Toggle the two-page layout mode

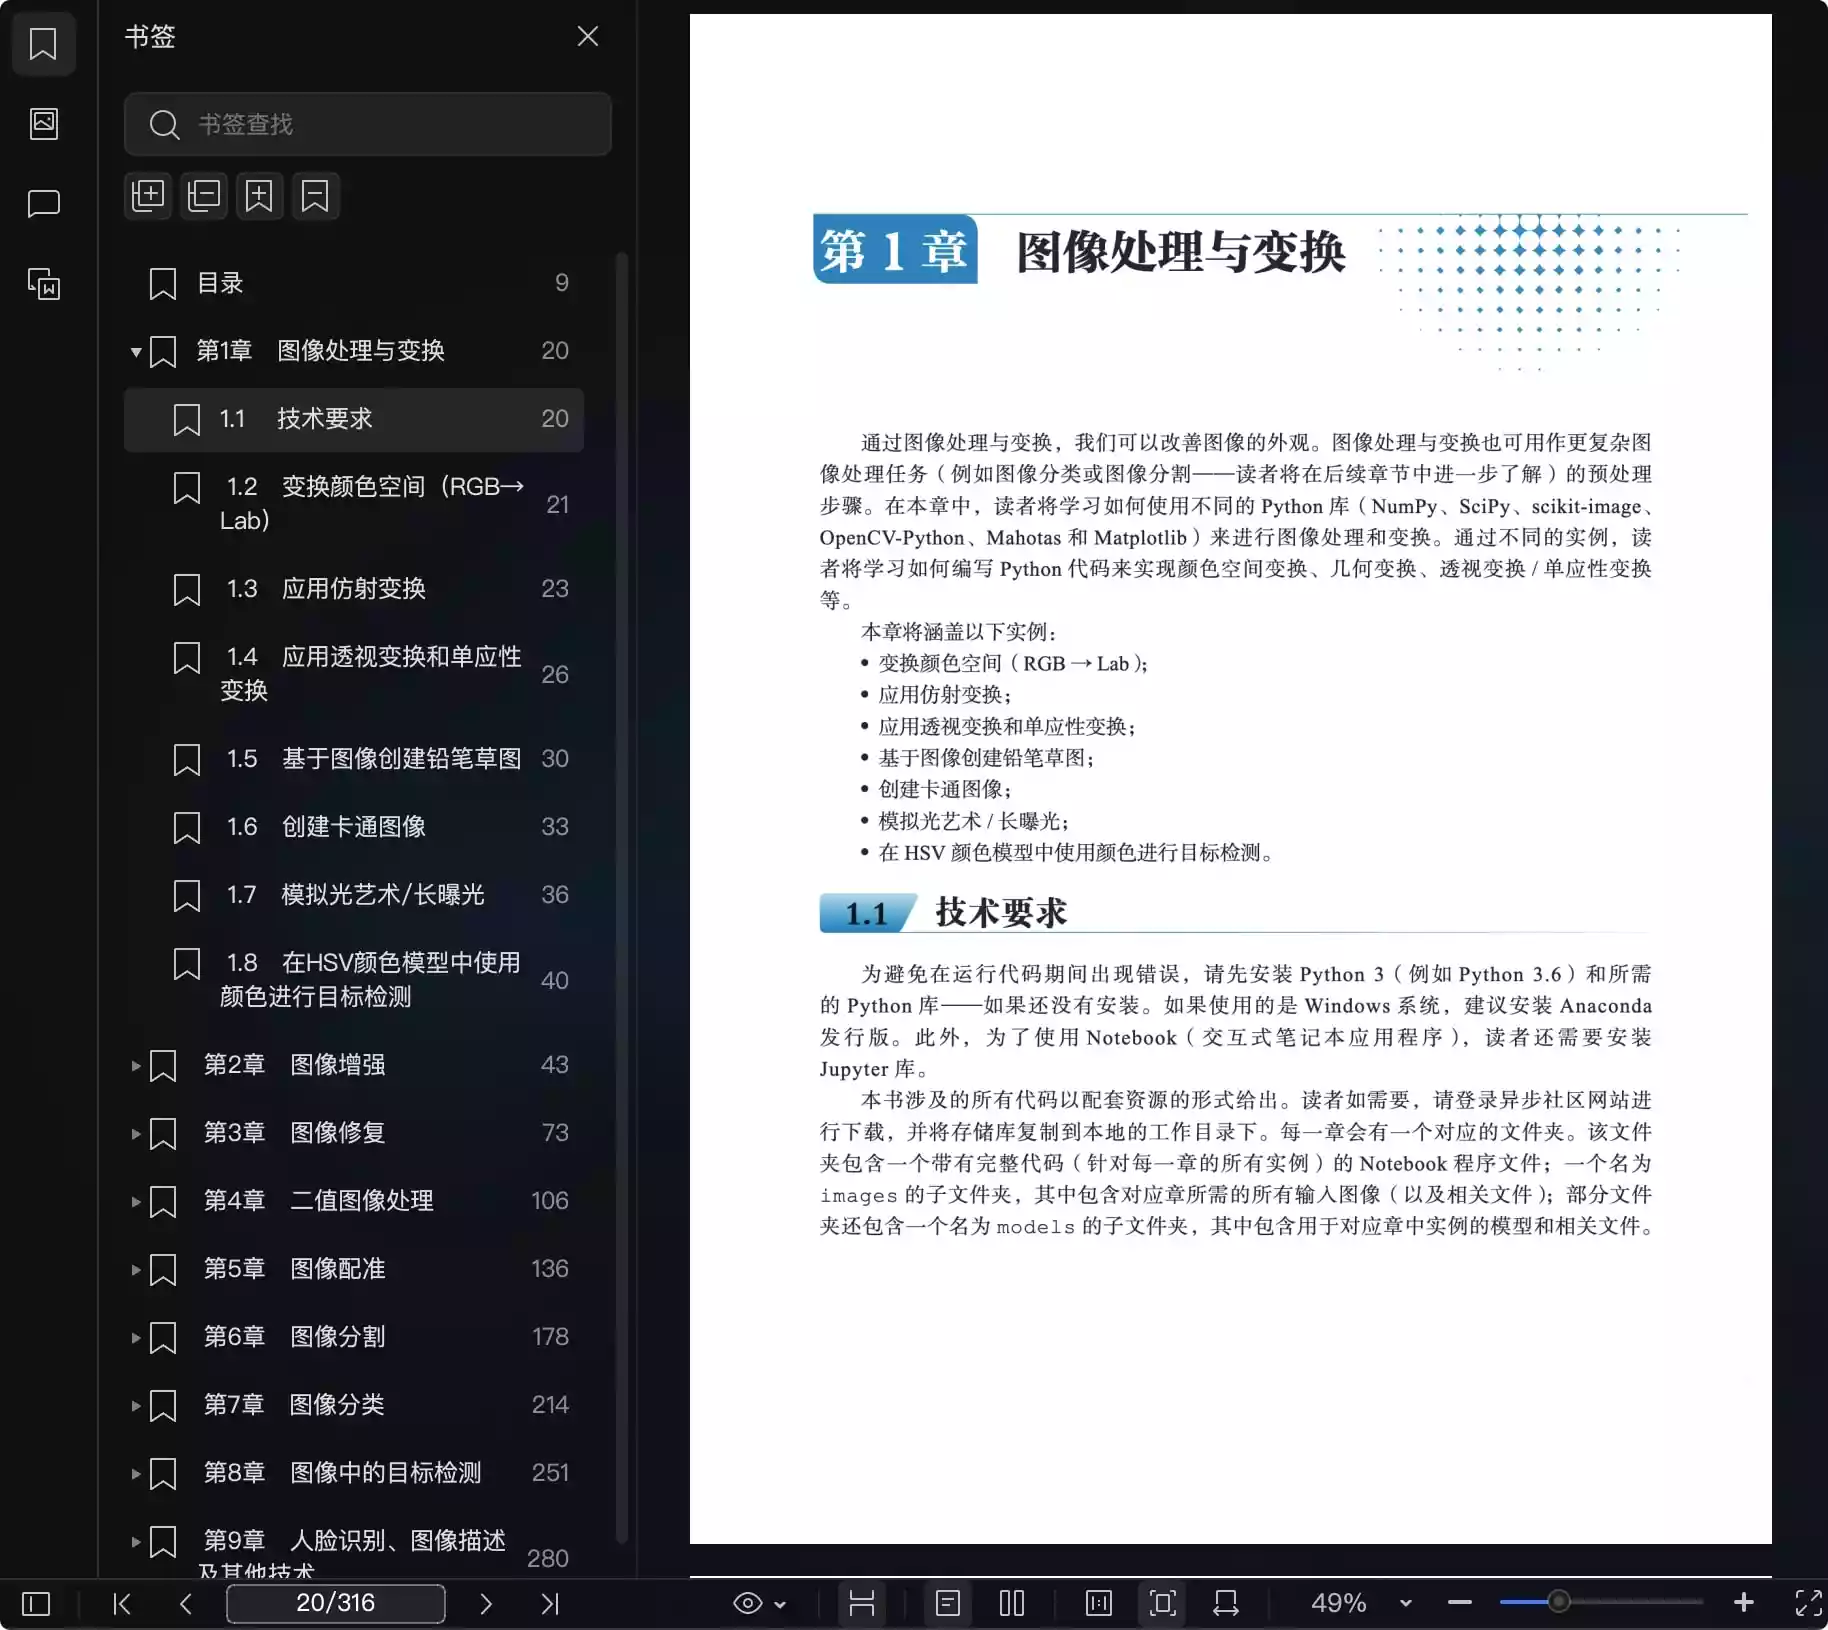[1011, 1603]
